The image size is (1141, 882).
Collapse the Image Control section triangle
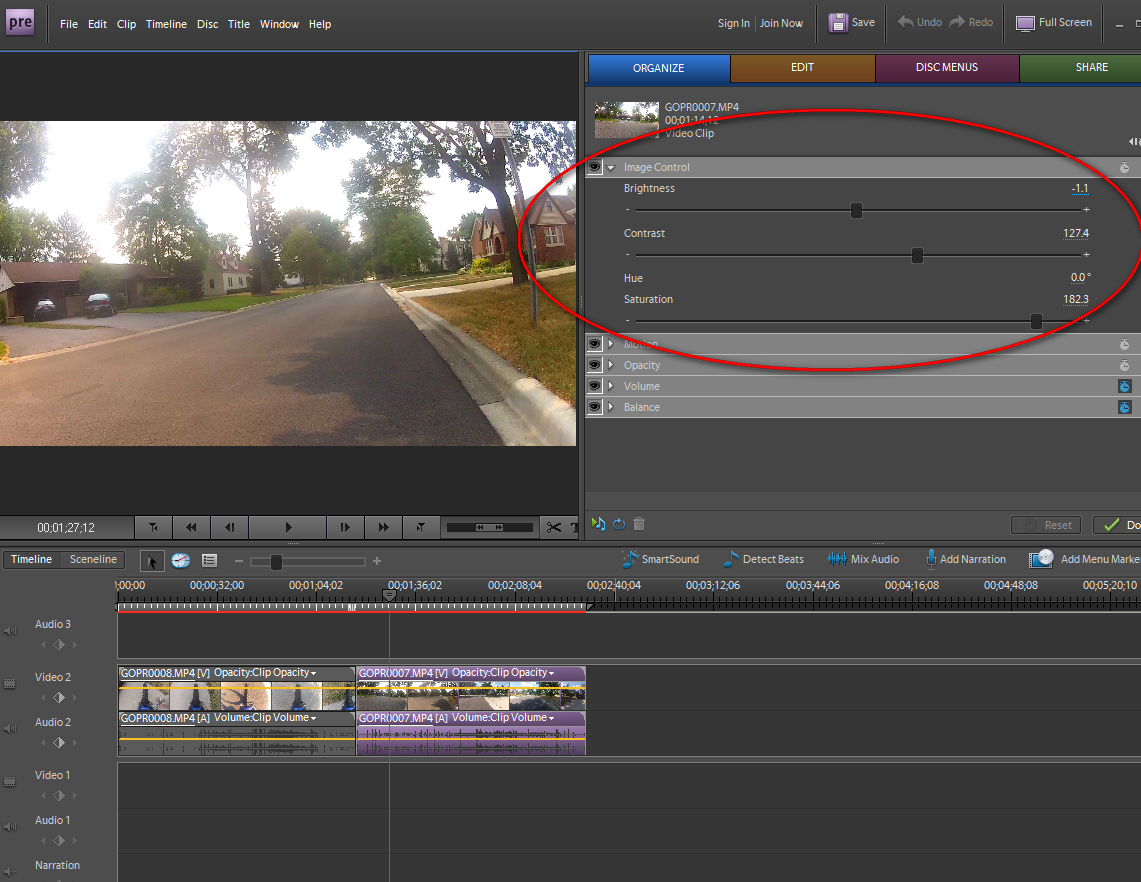(611, 167)
